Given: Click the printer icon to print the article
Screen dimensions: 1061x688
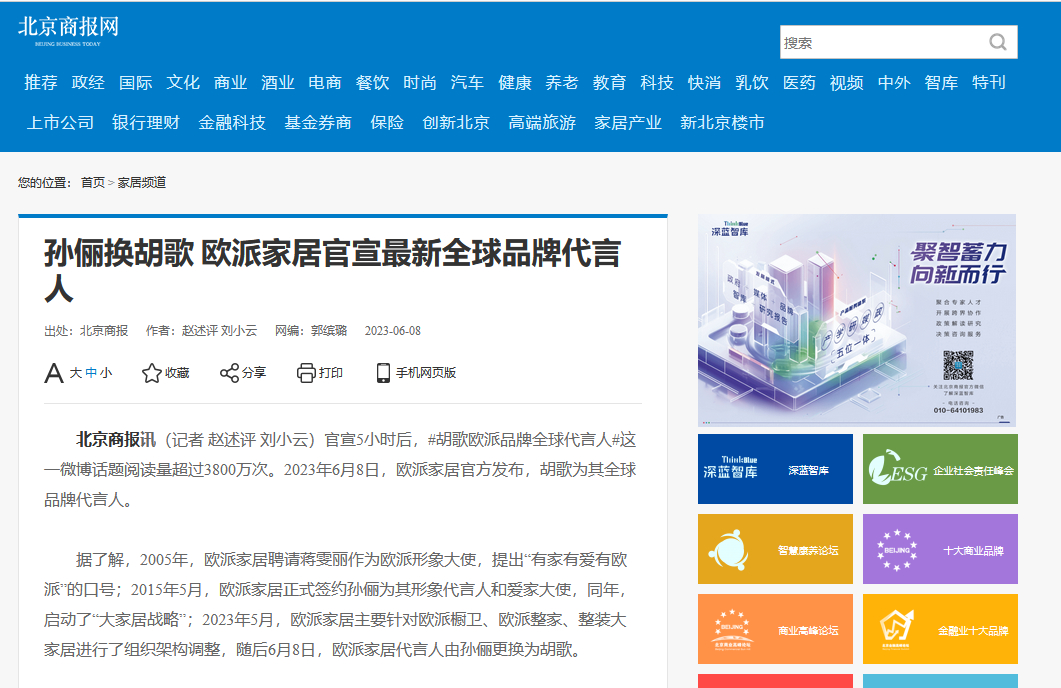Looking at the screenshot, I should pyautogui.click(x=306, y=373).
